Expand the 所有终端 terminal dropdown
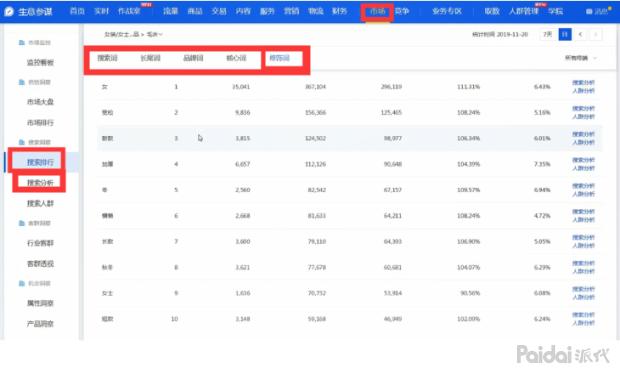 pos(580,58)
